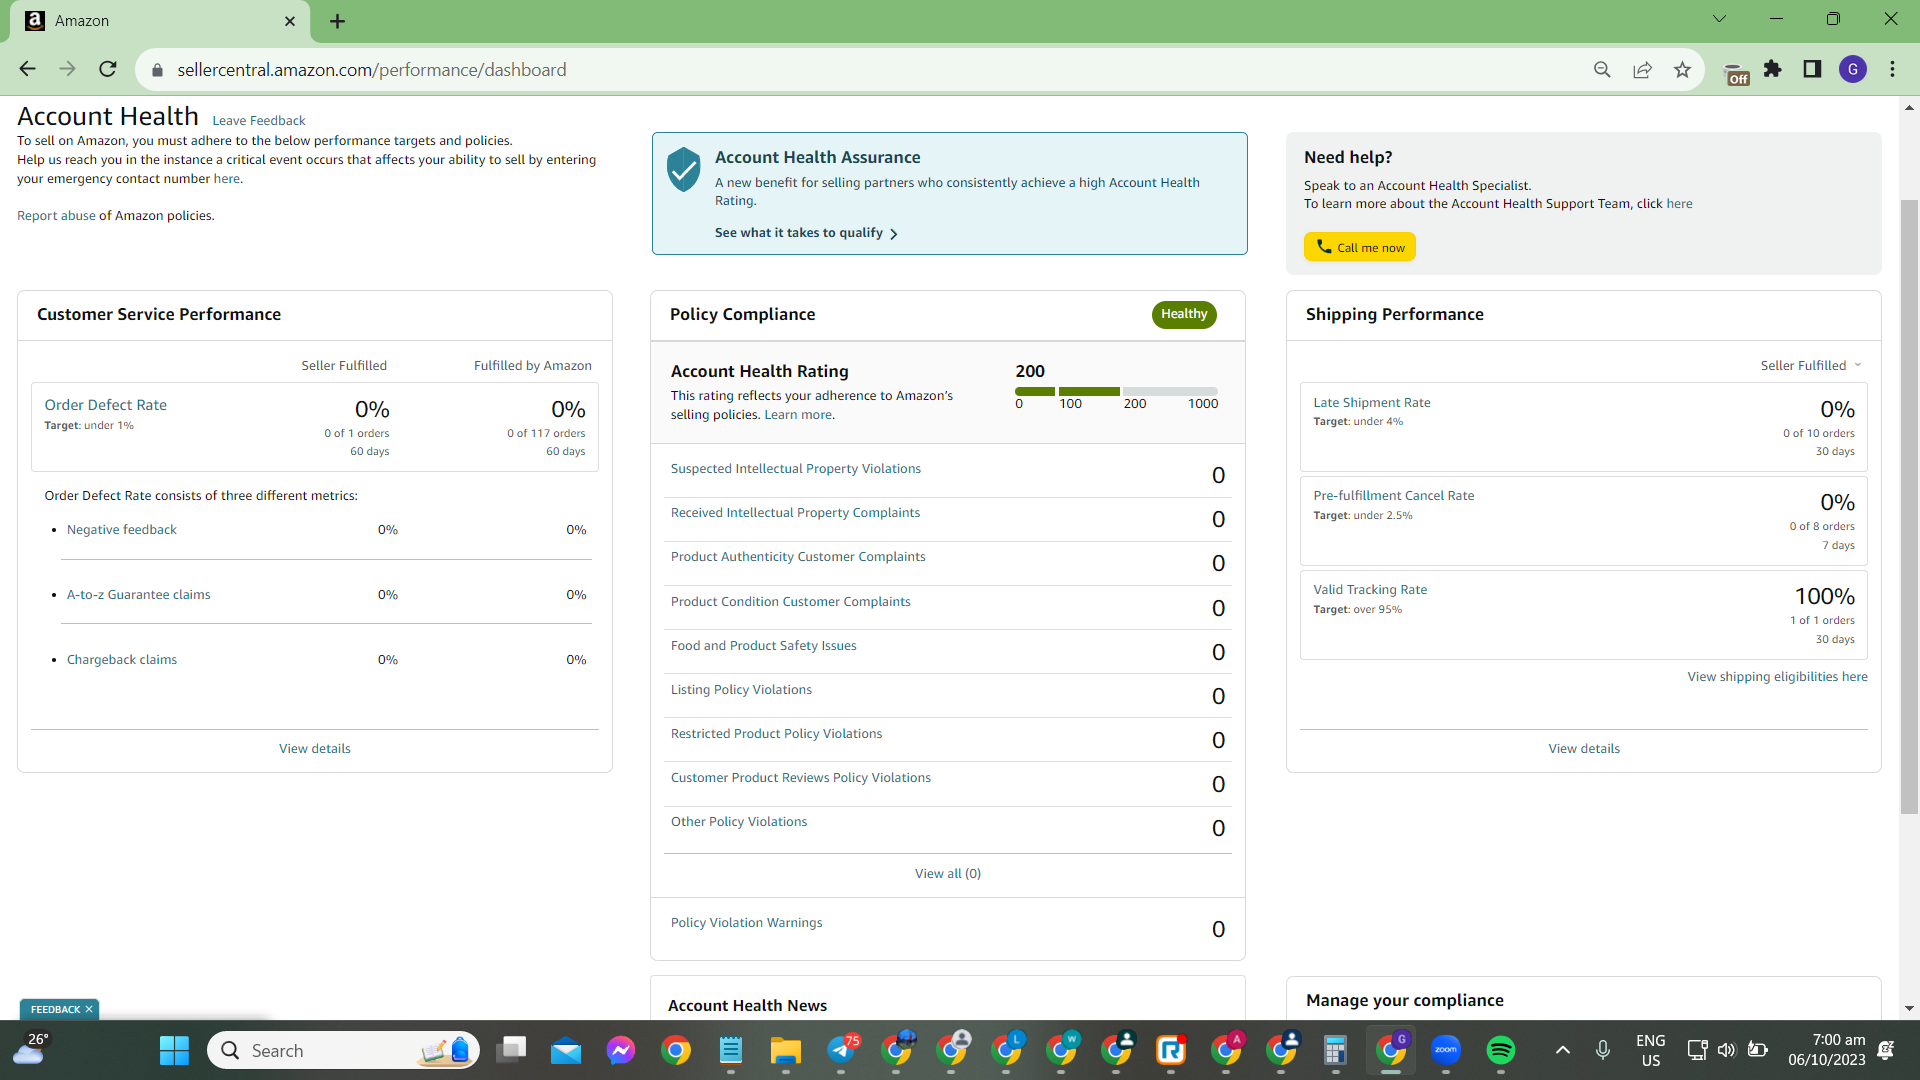
Task: Click the site lock icon
Action: point(157,70)
